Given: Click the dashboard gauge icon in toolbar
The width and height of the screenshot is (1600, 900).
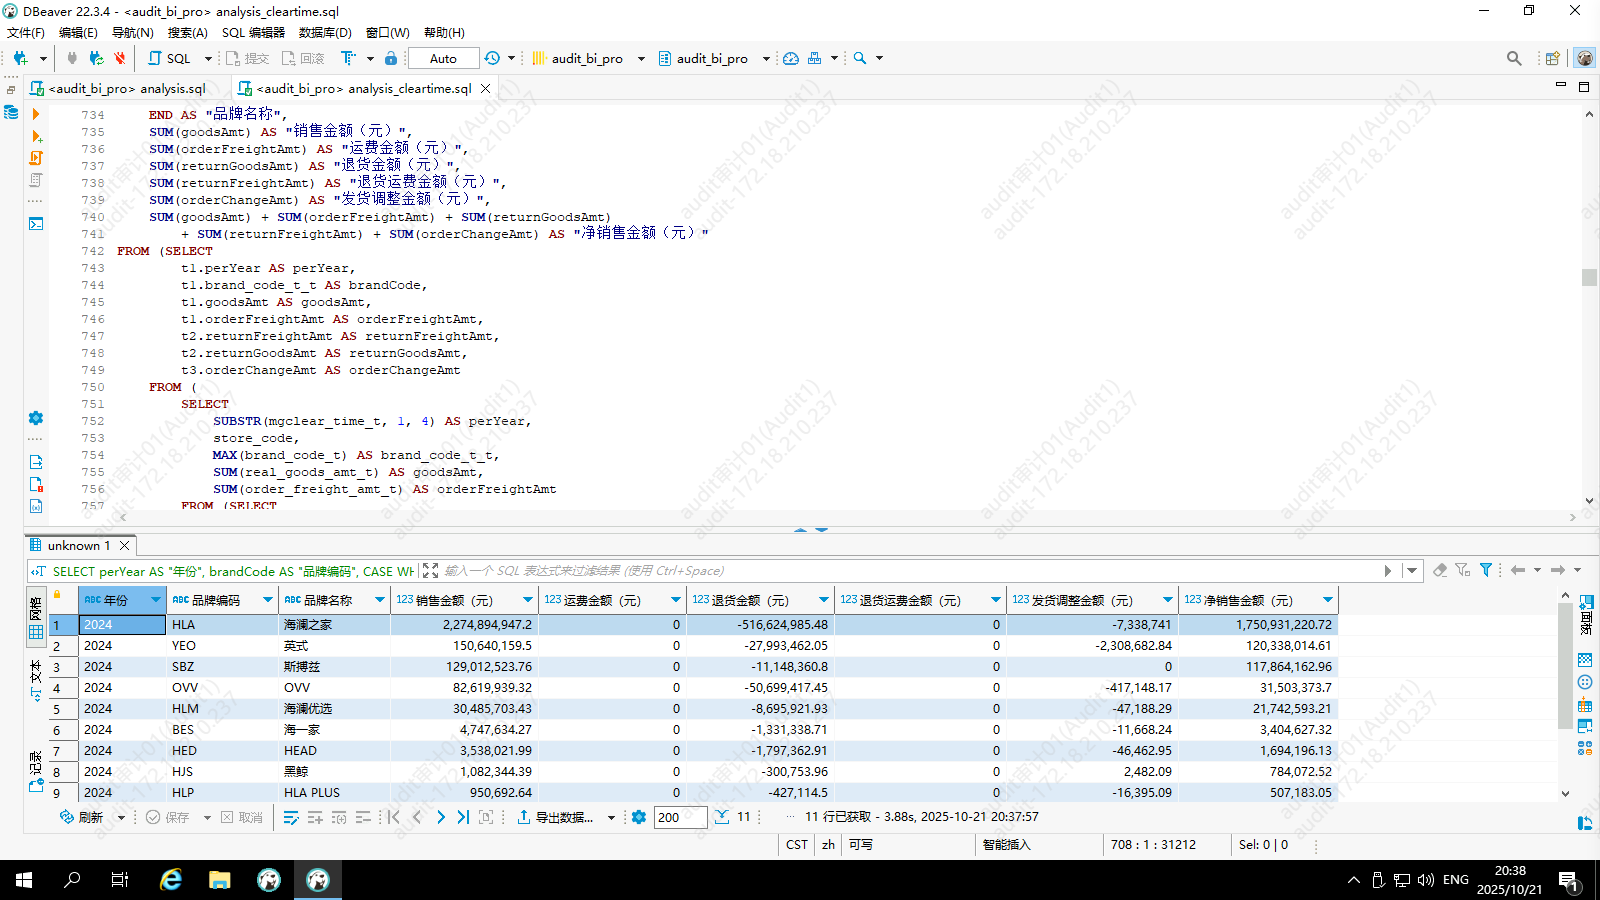Looking at the screenshot, I should click(791, 58).
